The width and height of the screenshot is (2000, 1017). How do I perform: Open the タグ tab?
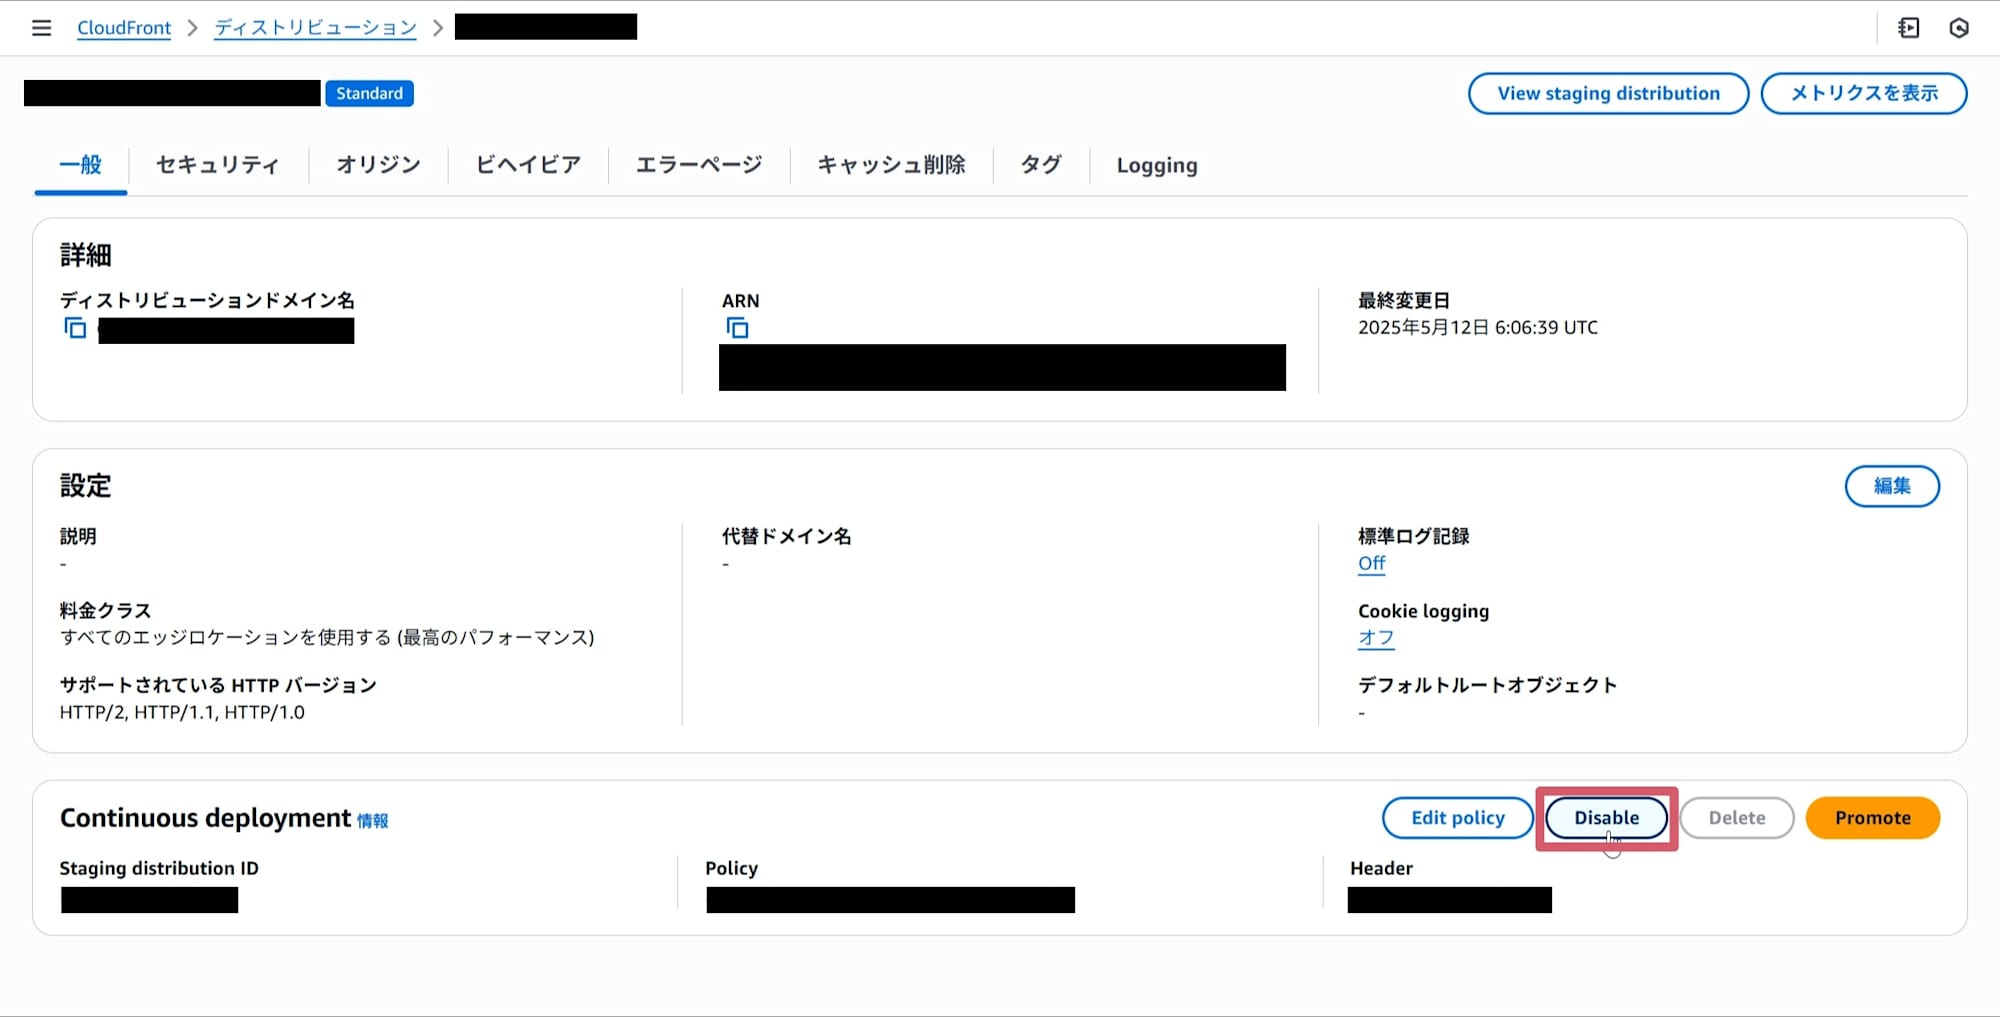(x=1041, y=165)
